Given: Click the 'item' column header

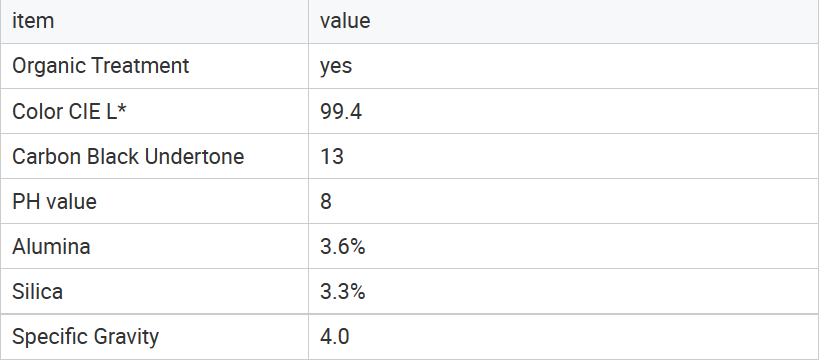Looking at the screenshot, I should point(154,21).
